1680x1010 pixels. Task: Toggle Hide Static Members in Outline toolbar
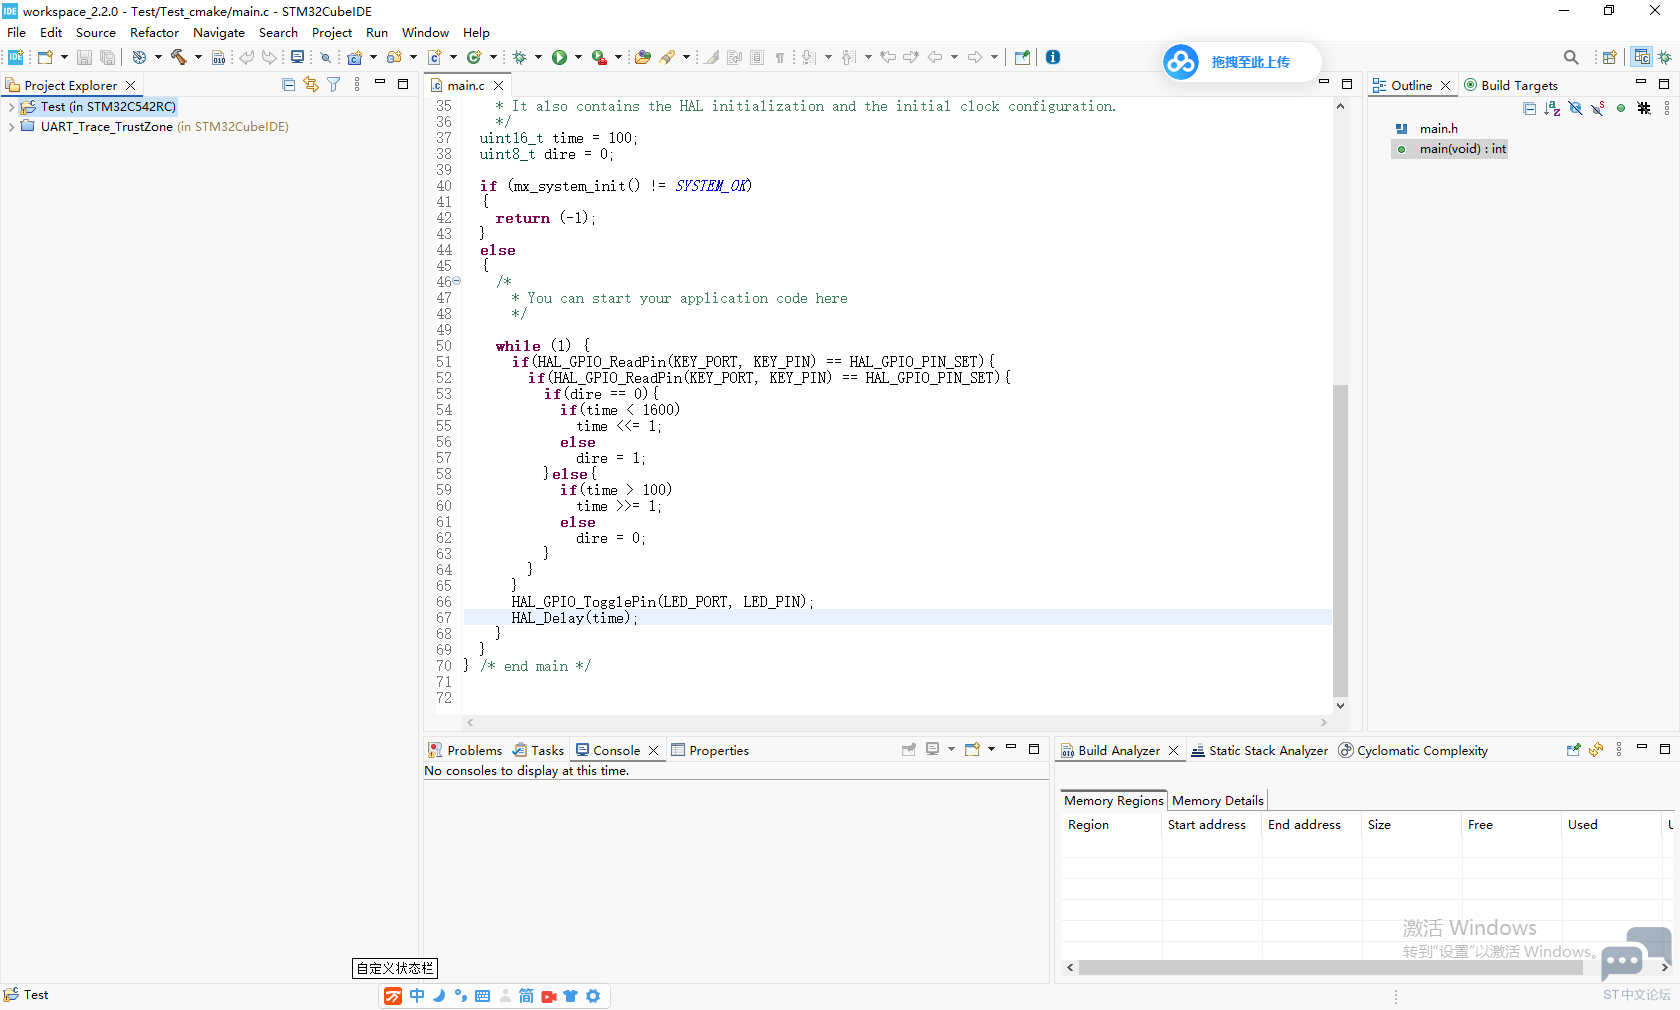(x=1598, y=108)
